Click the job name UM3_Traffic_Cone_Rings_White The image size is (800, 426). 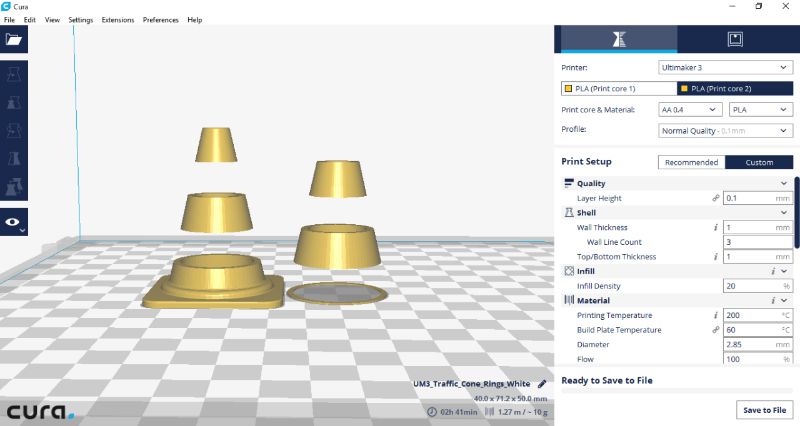point(471,384)
